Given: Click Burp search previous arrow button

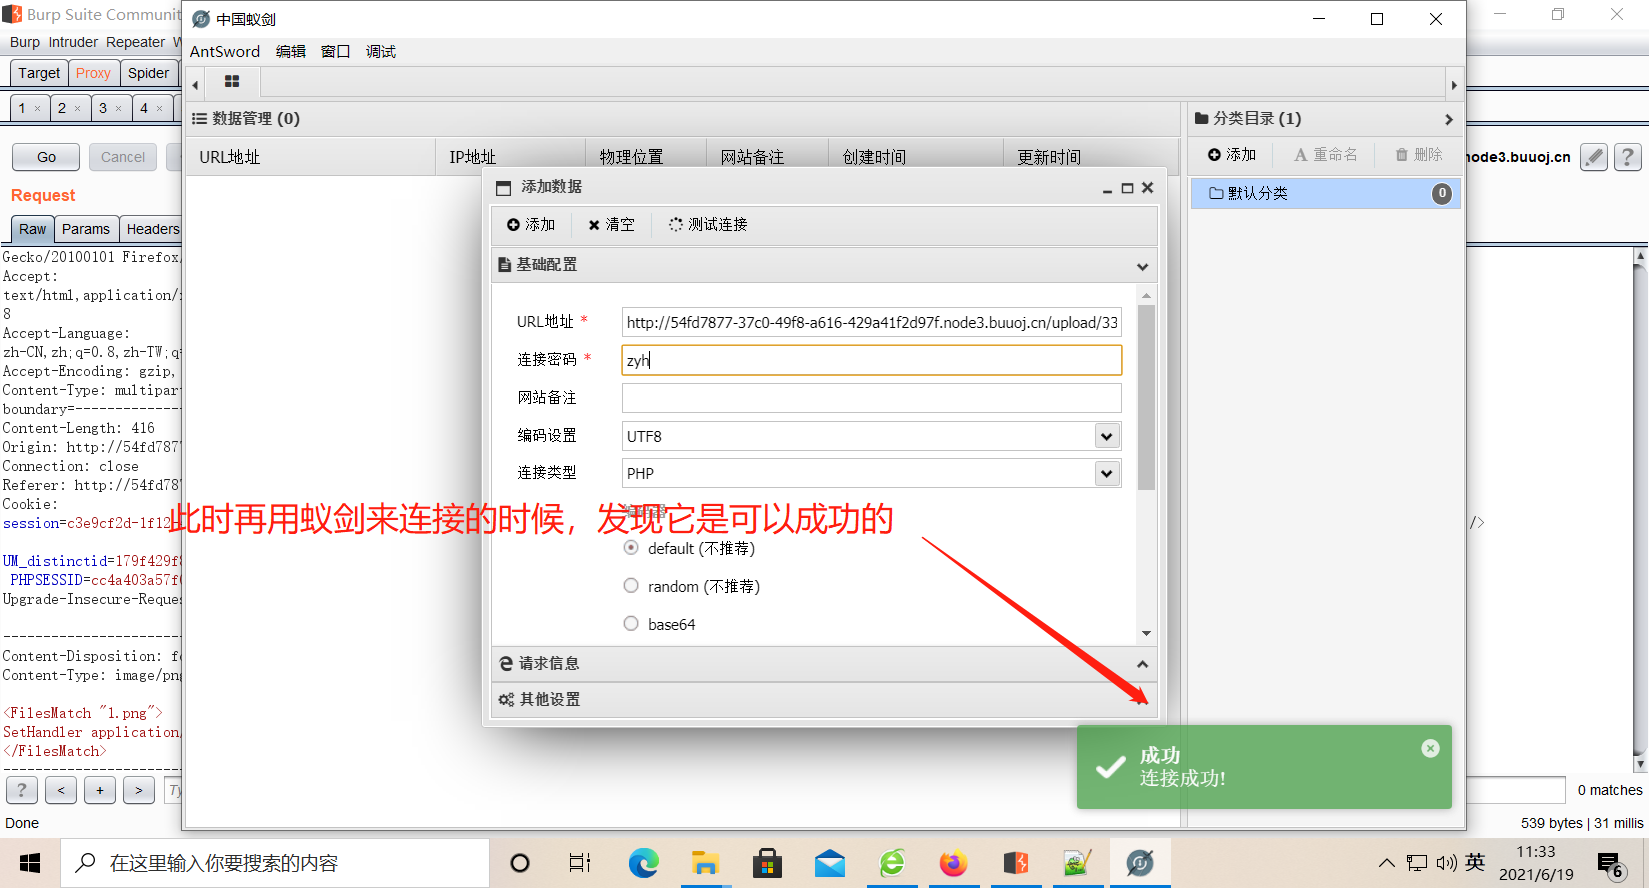Looking at the screenshot, I should 61,790.
